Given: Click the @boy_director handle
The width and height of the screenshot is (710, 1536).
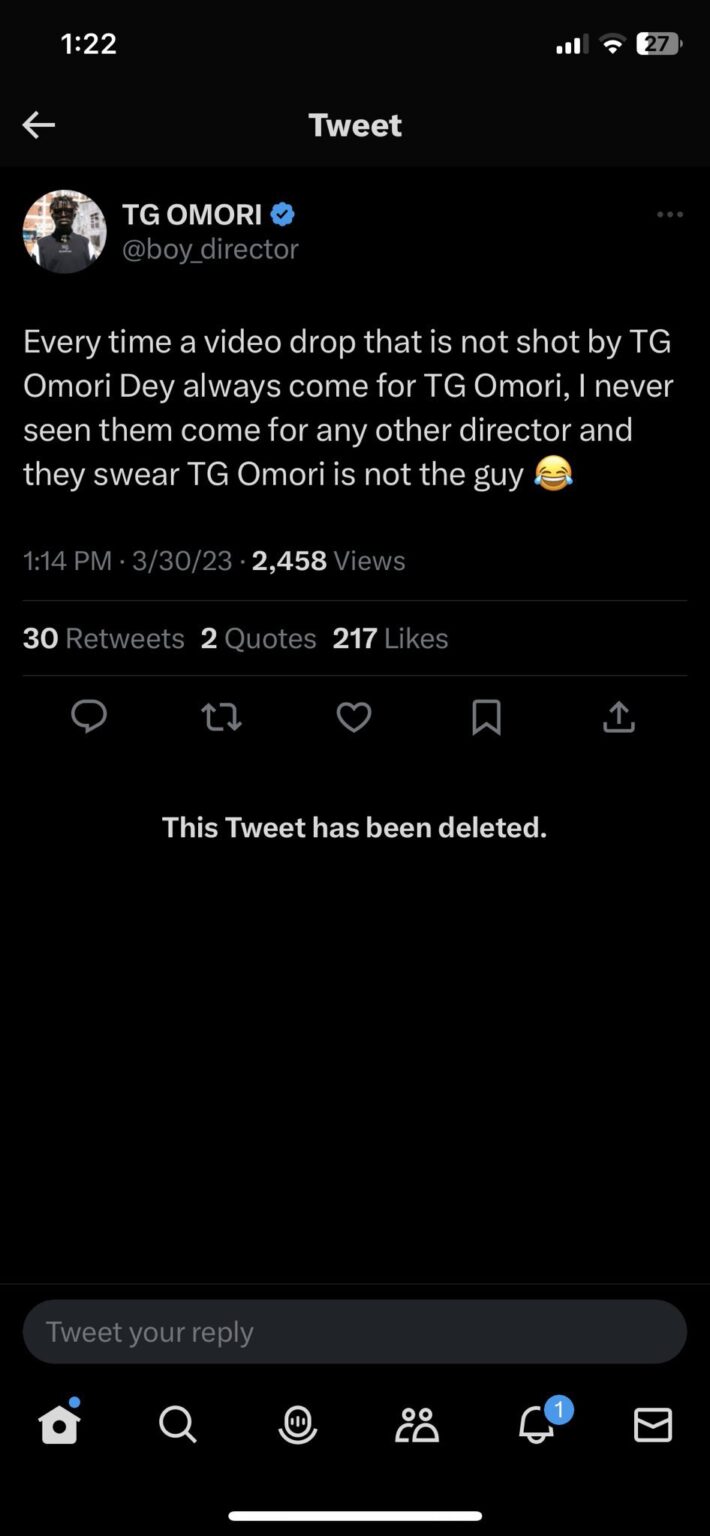Looking at the screenshot, I should [x=210, y=249].
